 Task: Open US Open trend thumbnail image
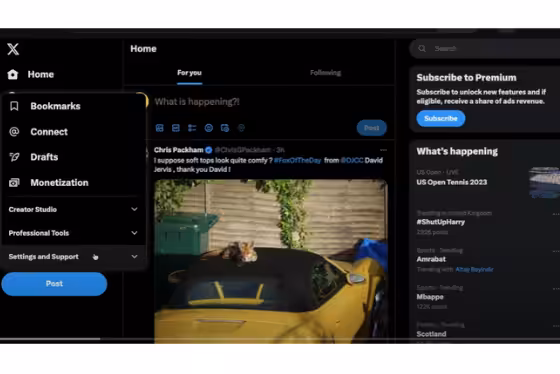pyautogui.click(x=544, y=182)
